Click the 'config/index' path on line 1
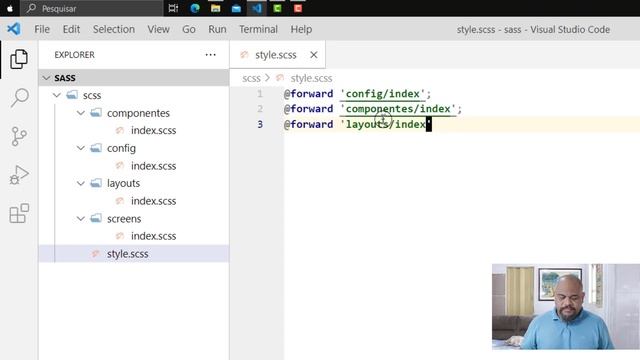The height and width of the screenshot is (360, 640). [x=382, y=94]
